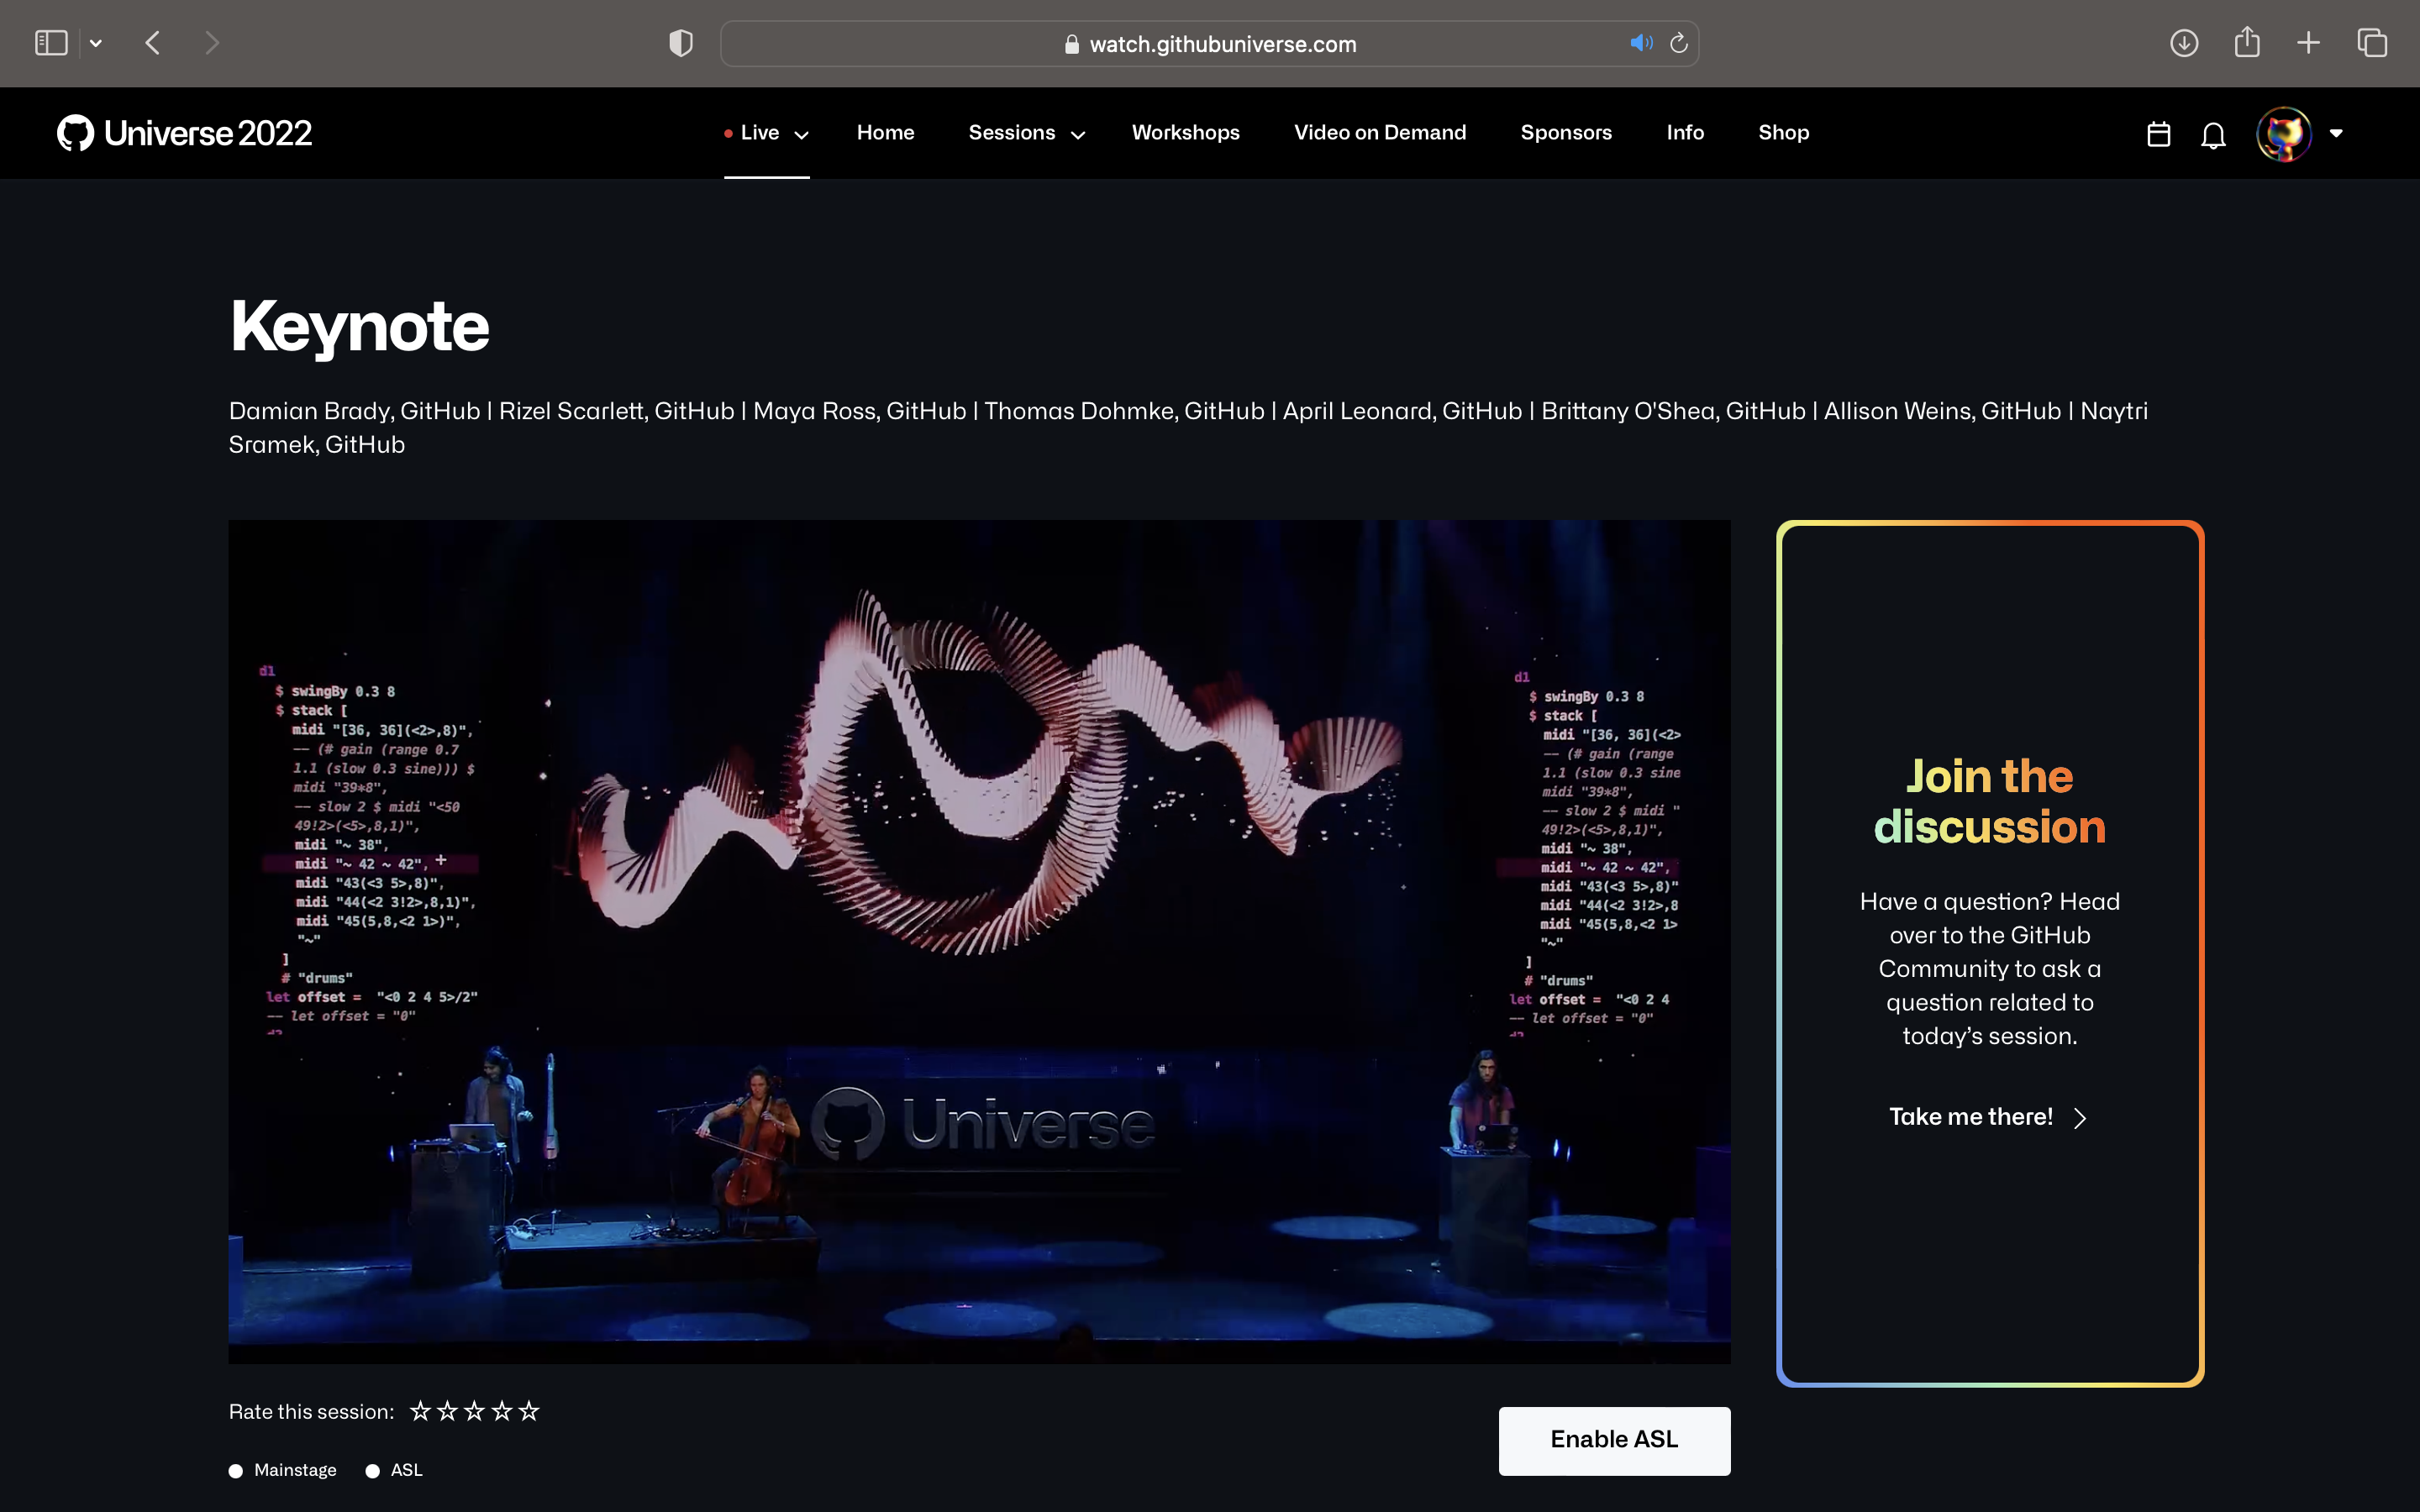Click the user profile avatar
Viewport: 2420px width, 1512px height.
point(2284,134)
